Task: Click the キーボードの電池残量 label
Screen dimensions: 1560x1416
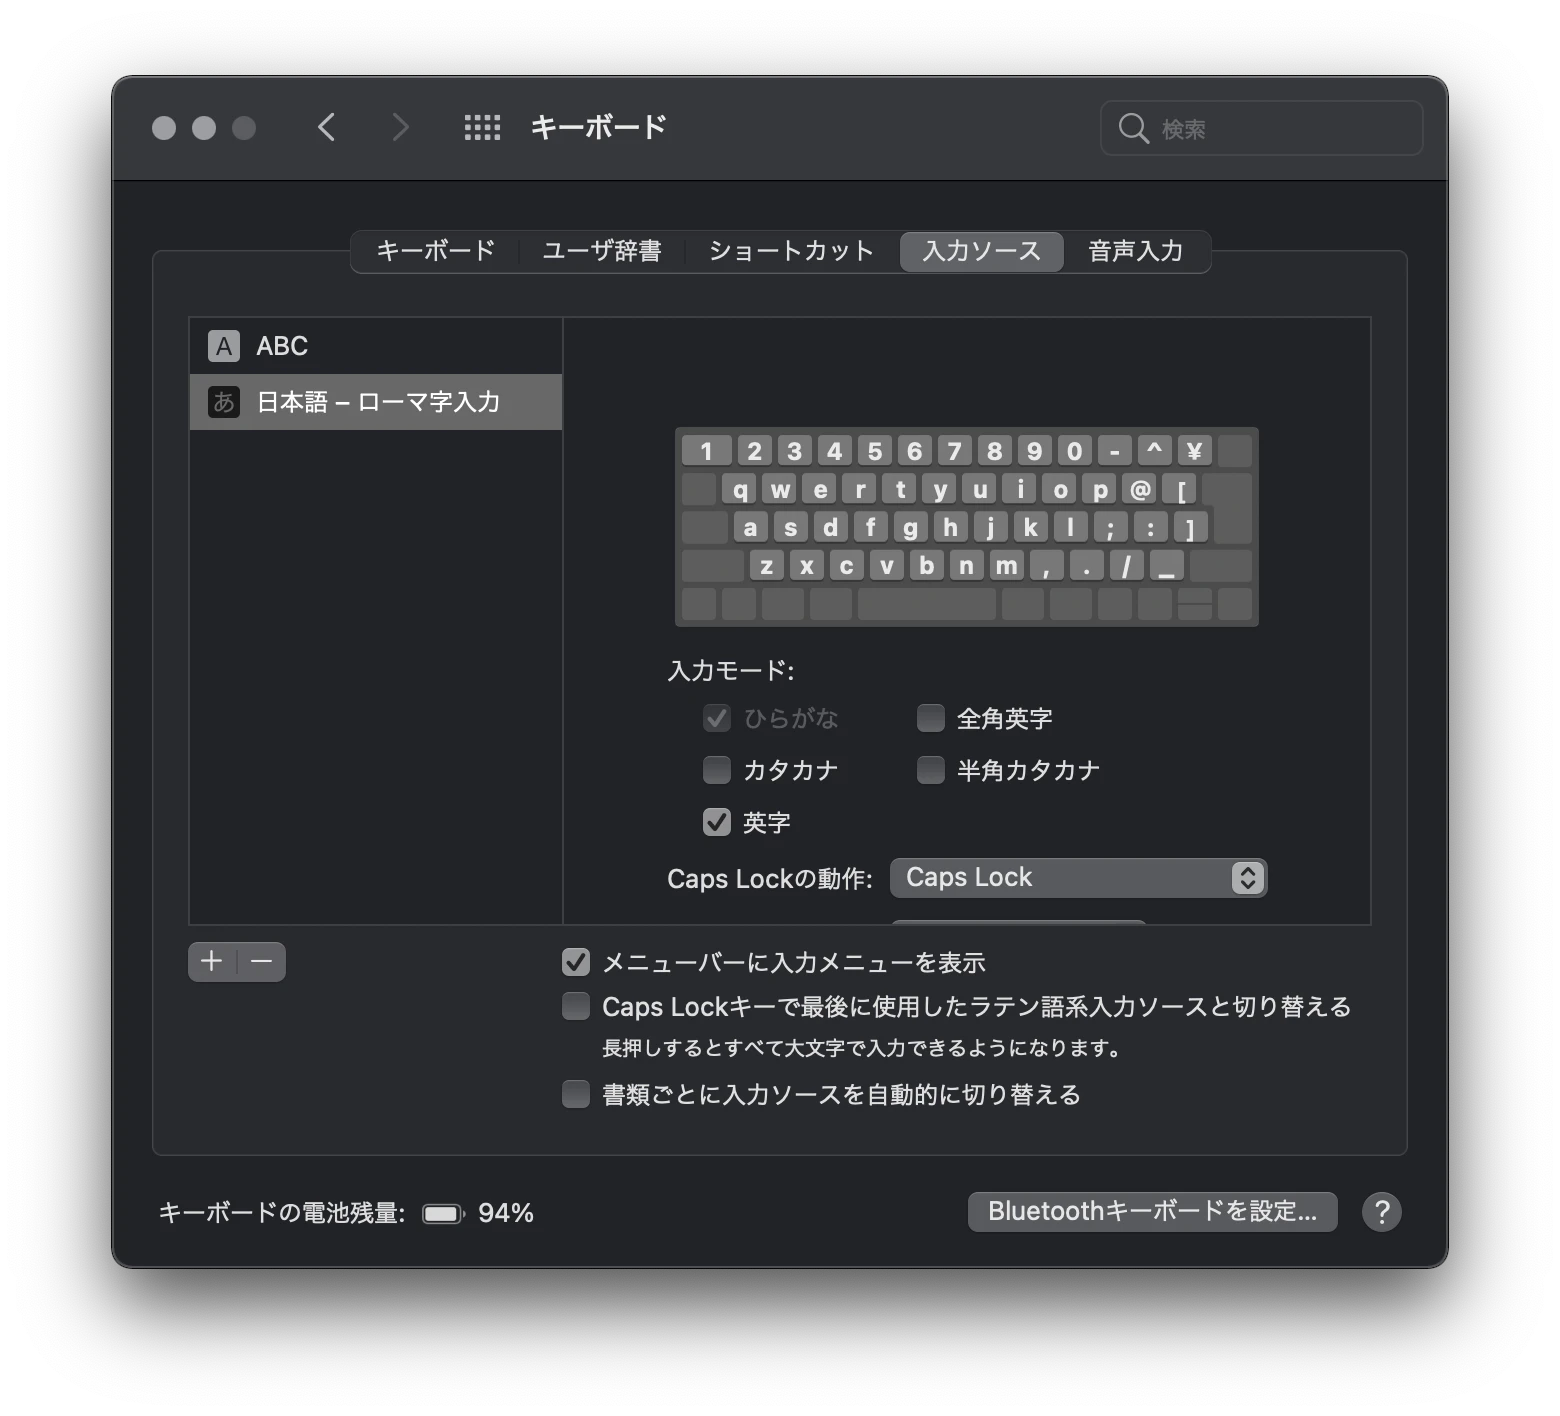Action: coord(282,1213)
